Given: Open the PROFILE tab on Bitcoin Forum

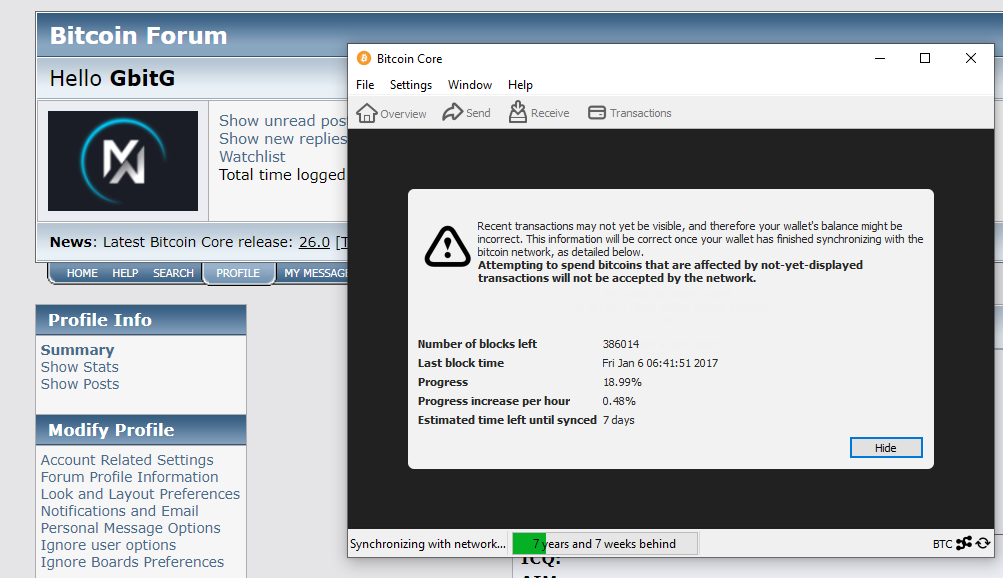Looking at the screenshot, I should [238, 273].
